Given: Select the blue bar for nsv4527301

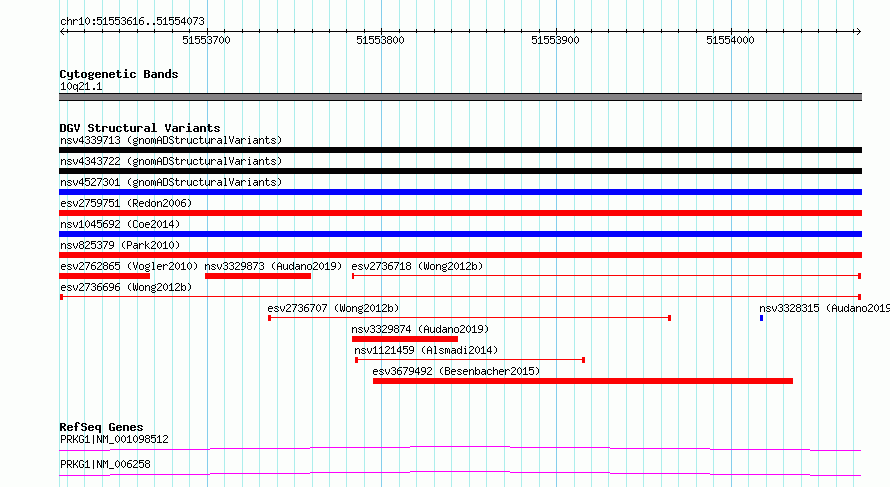Looking at the screenshot, I should [460, 192].
